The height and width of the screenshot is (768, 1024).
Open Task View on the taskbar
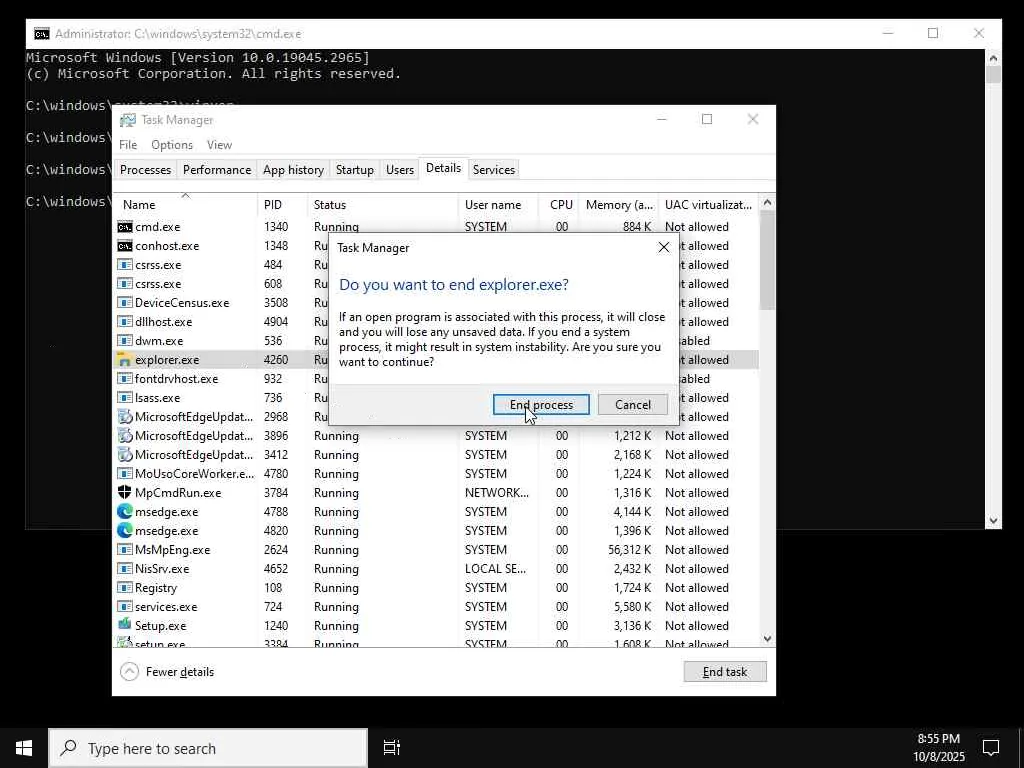tap(392, 748)
